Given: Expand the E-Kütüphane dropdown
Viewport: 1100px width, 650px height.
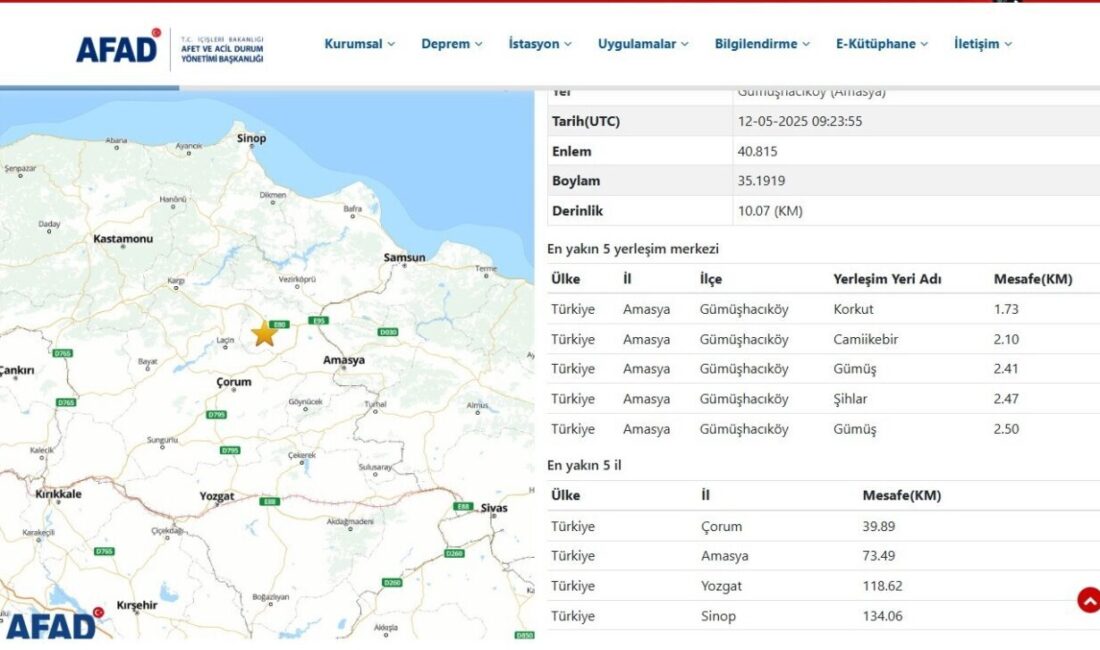Looking at the screenshot, I should [879, 43].
